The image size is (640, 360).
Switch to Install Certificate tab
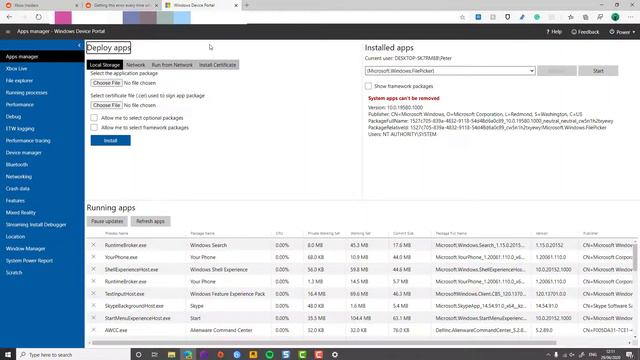pos(218,64)
